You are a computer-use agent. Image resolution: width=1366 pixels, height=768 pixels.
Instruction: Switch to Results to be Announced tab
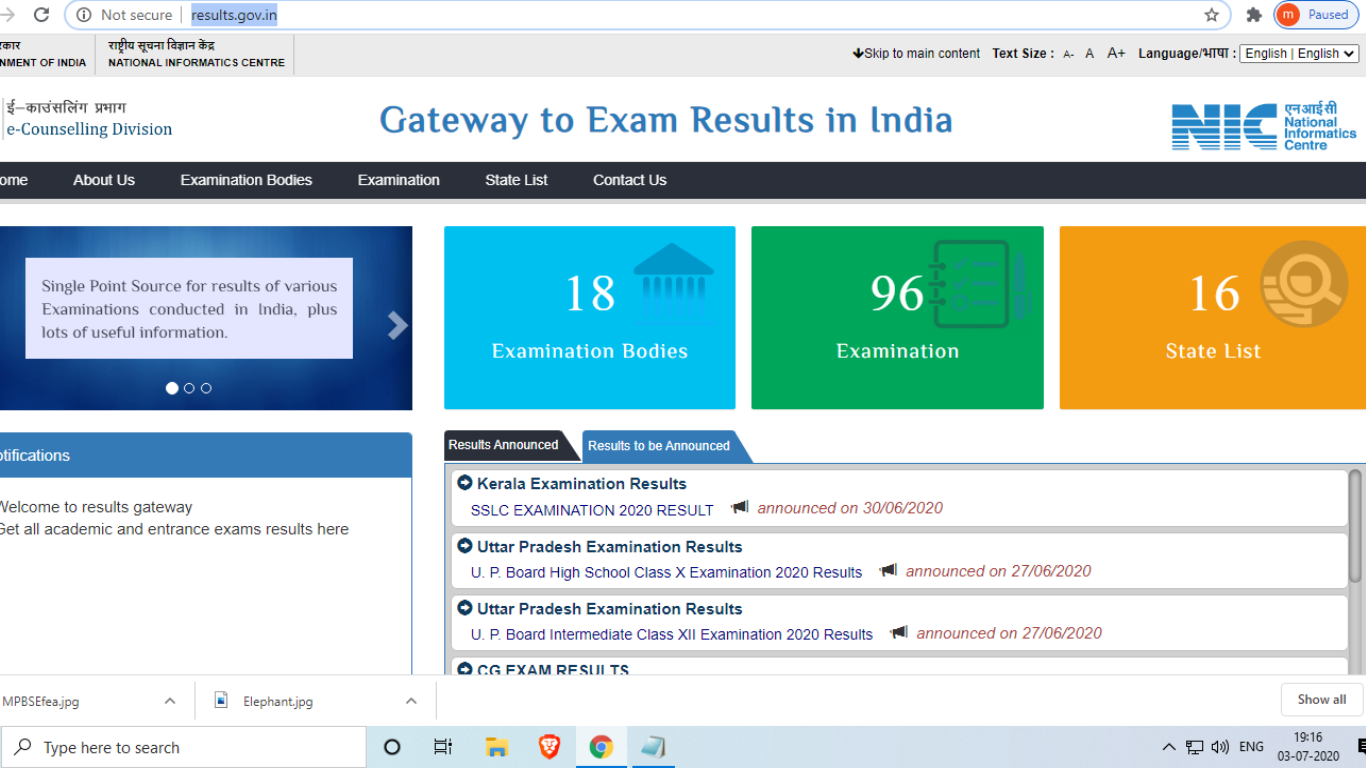659,446
